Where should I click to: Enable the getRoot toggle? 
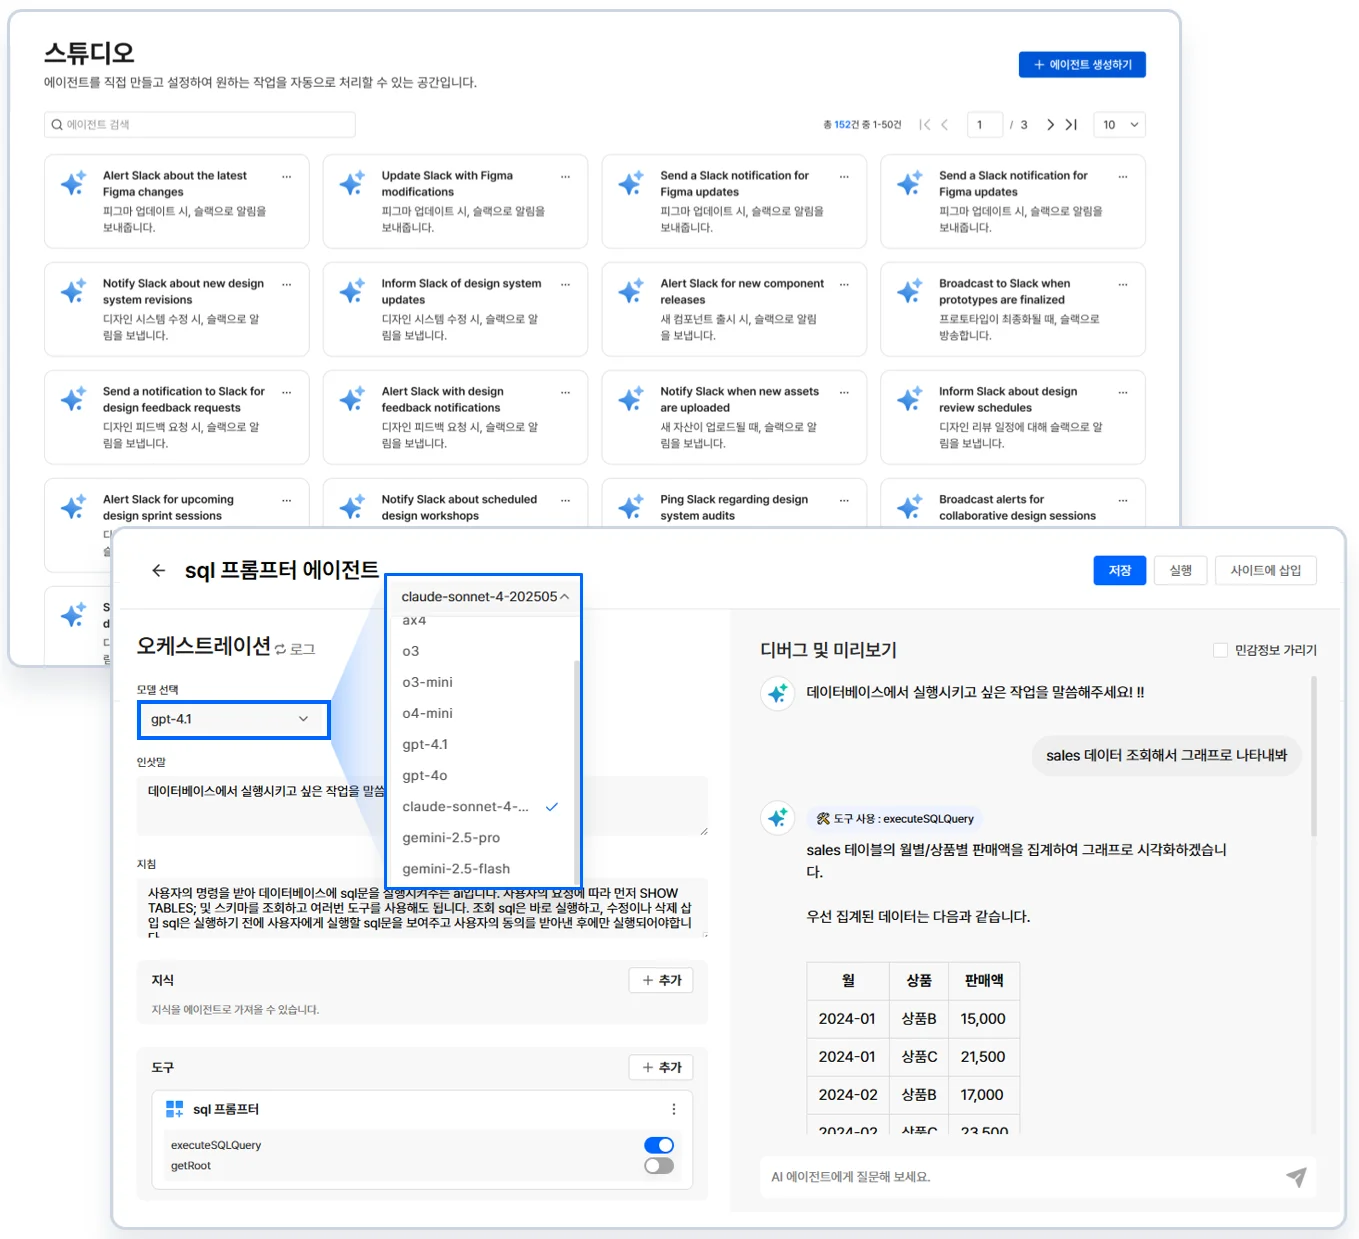coord(659,1166)
